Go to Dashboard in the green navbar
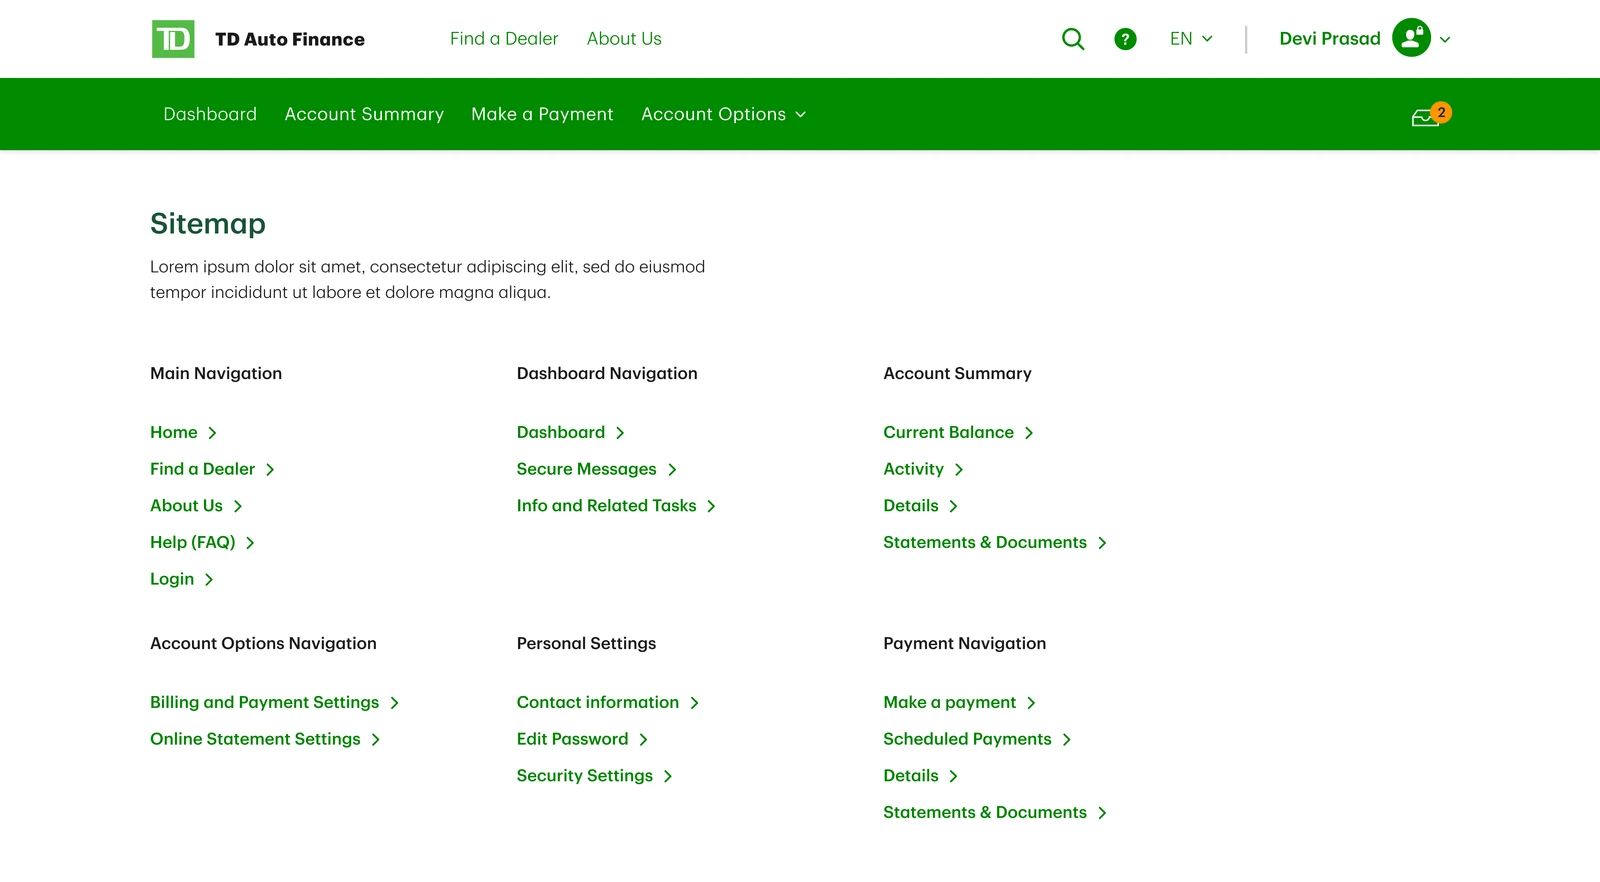1600x882 pixels. click(210, 114)
